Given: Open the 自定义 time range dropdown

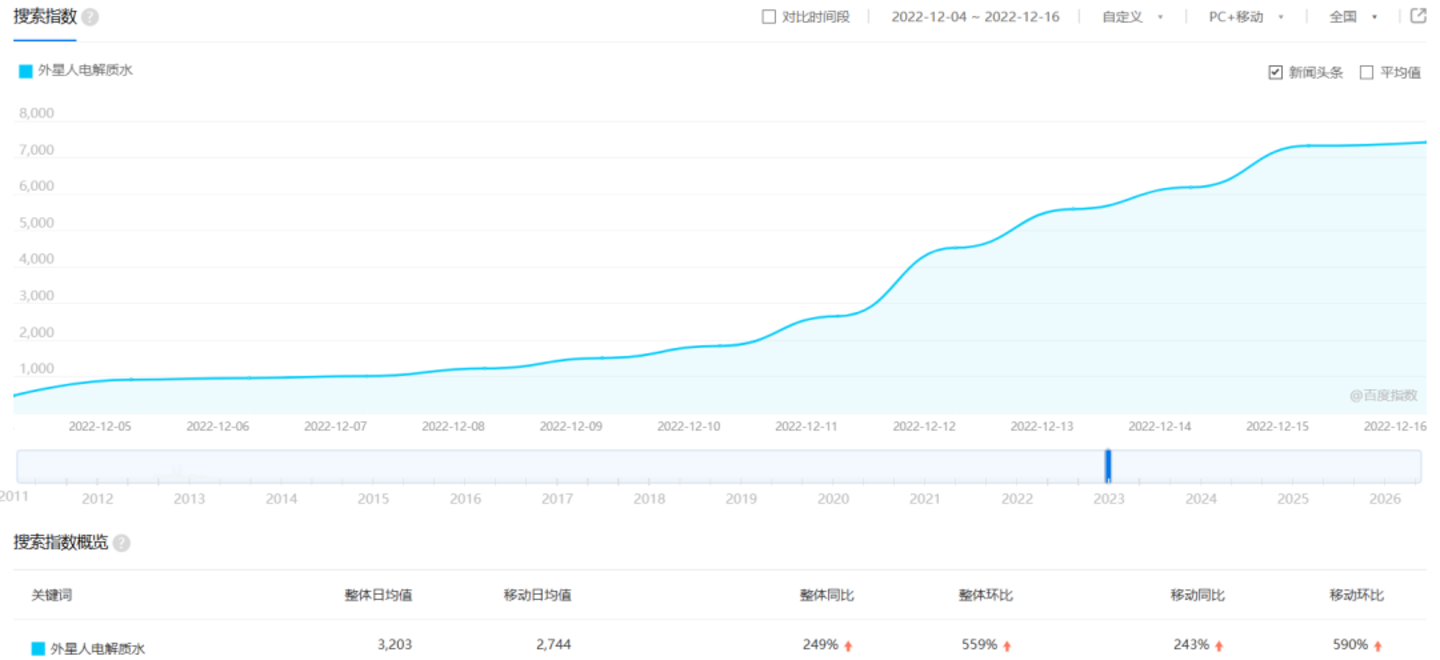Looking at the screenshot, I should 1132,17.
